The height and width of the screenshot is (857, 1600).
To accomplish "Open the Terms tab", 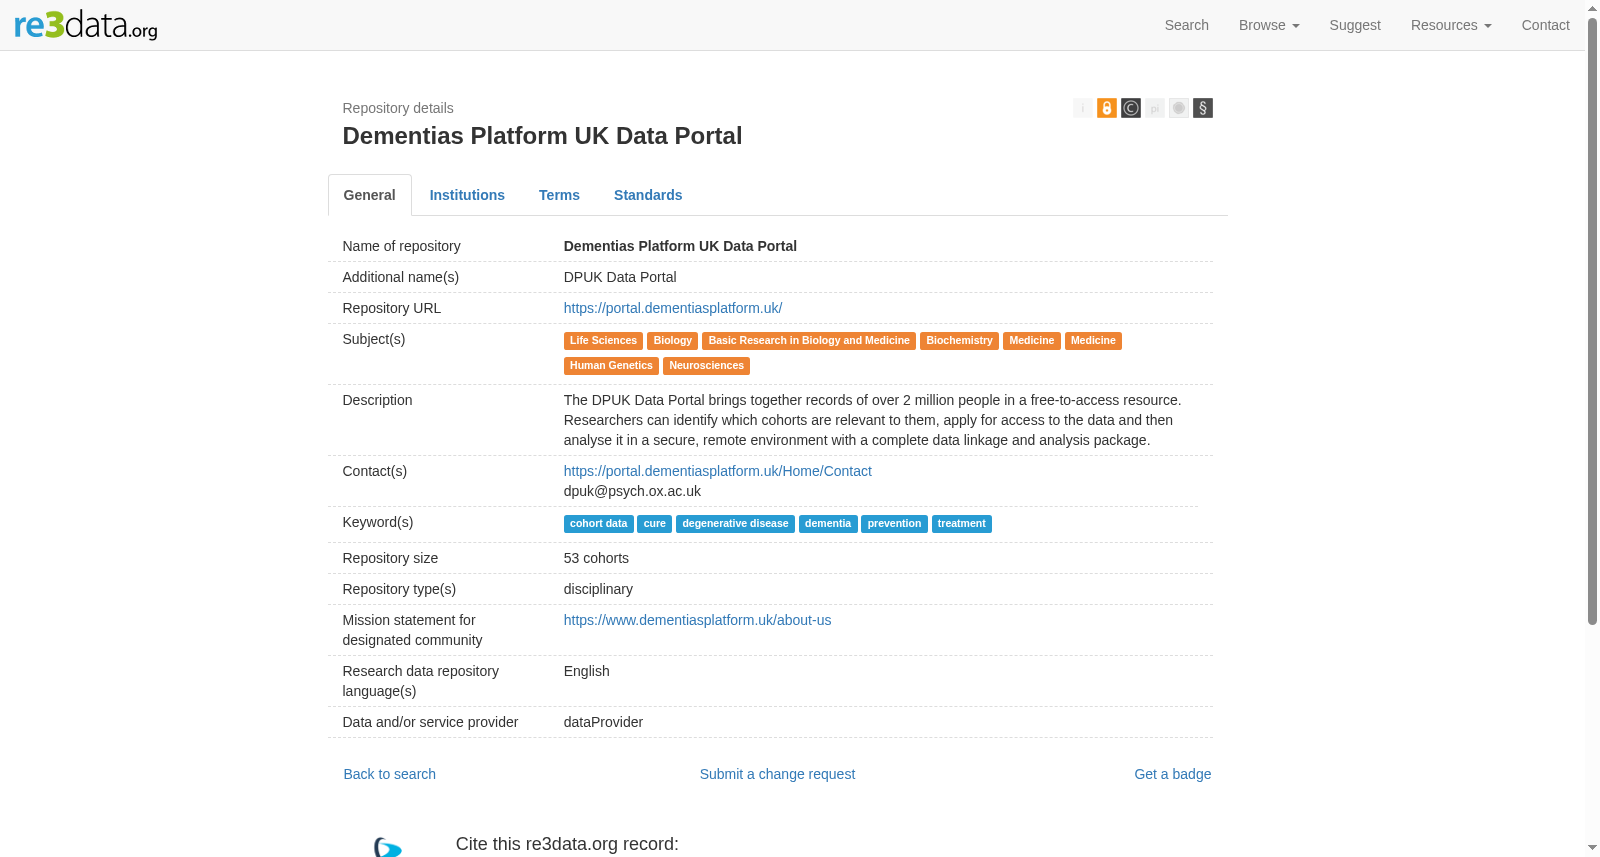I will [x=559, y=195].
